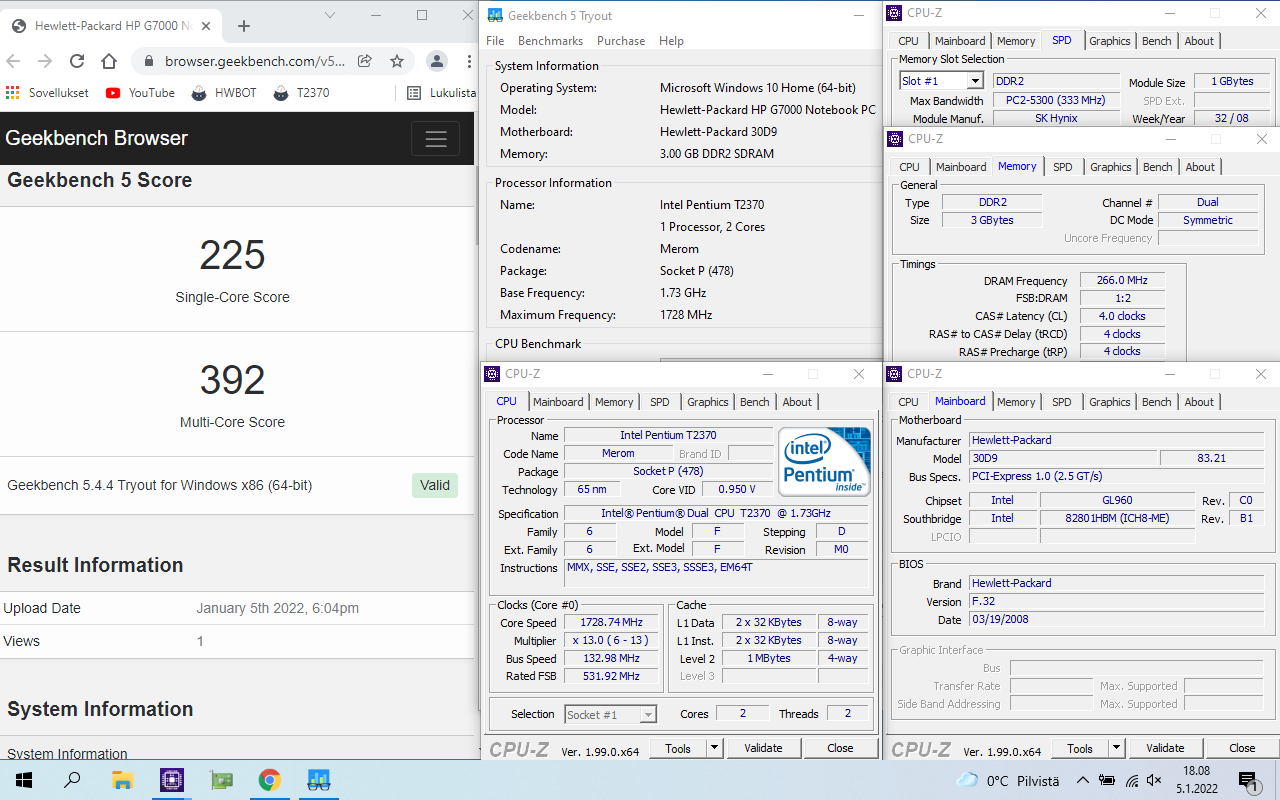Screen dimensions: 1280x800
Task: Switch to Graphics tab in CPU-Z Mainboard window
Action: (1110, 402)
